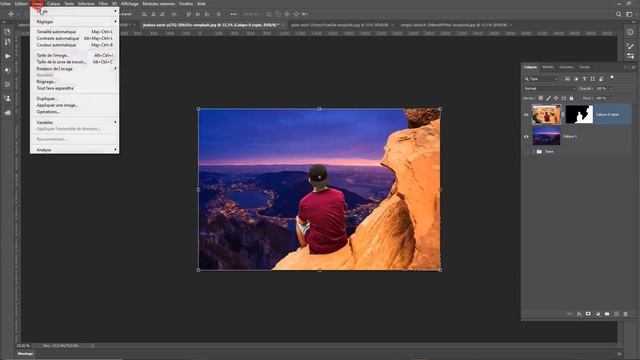This screenshot has height=360, width=640.
Task: Toggle lock transparent pixels
Action: coord(541,98)
